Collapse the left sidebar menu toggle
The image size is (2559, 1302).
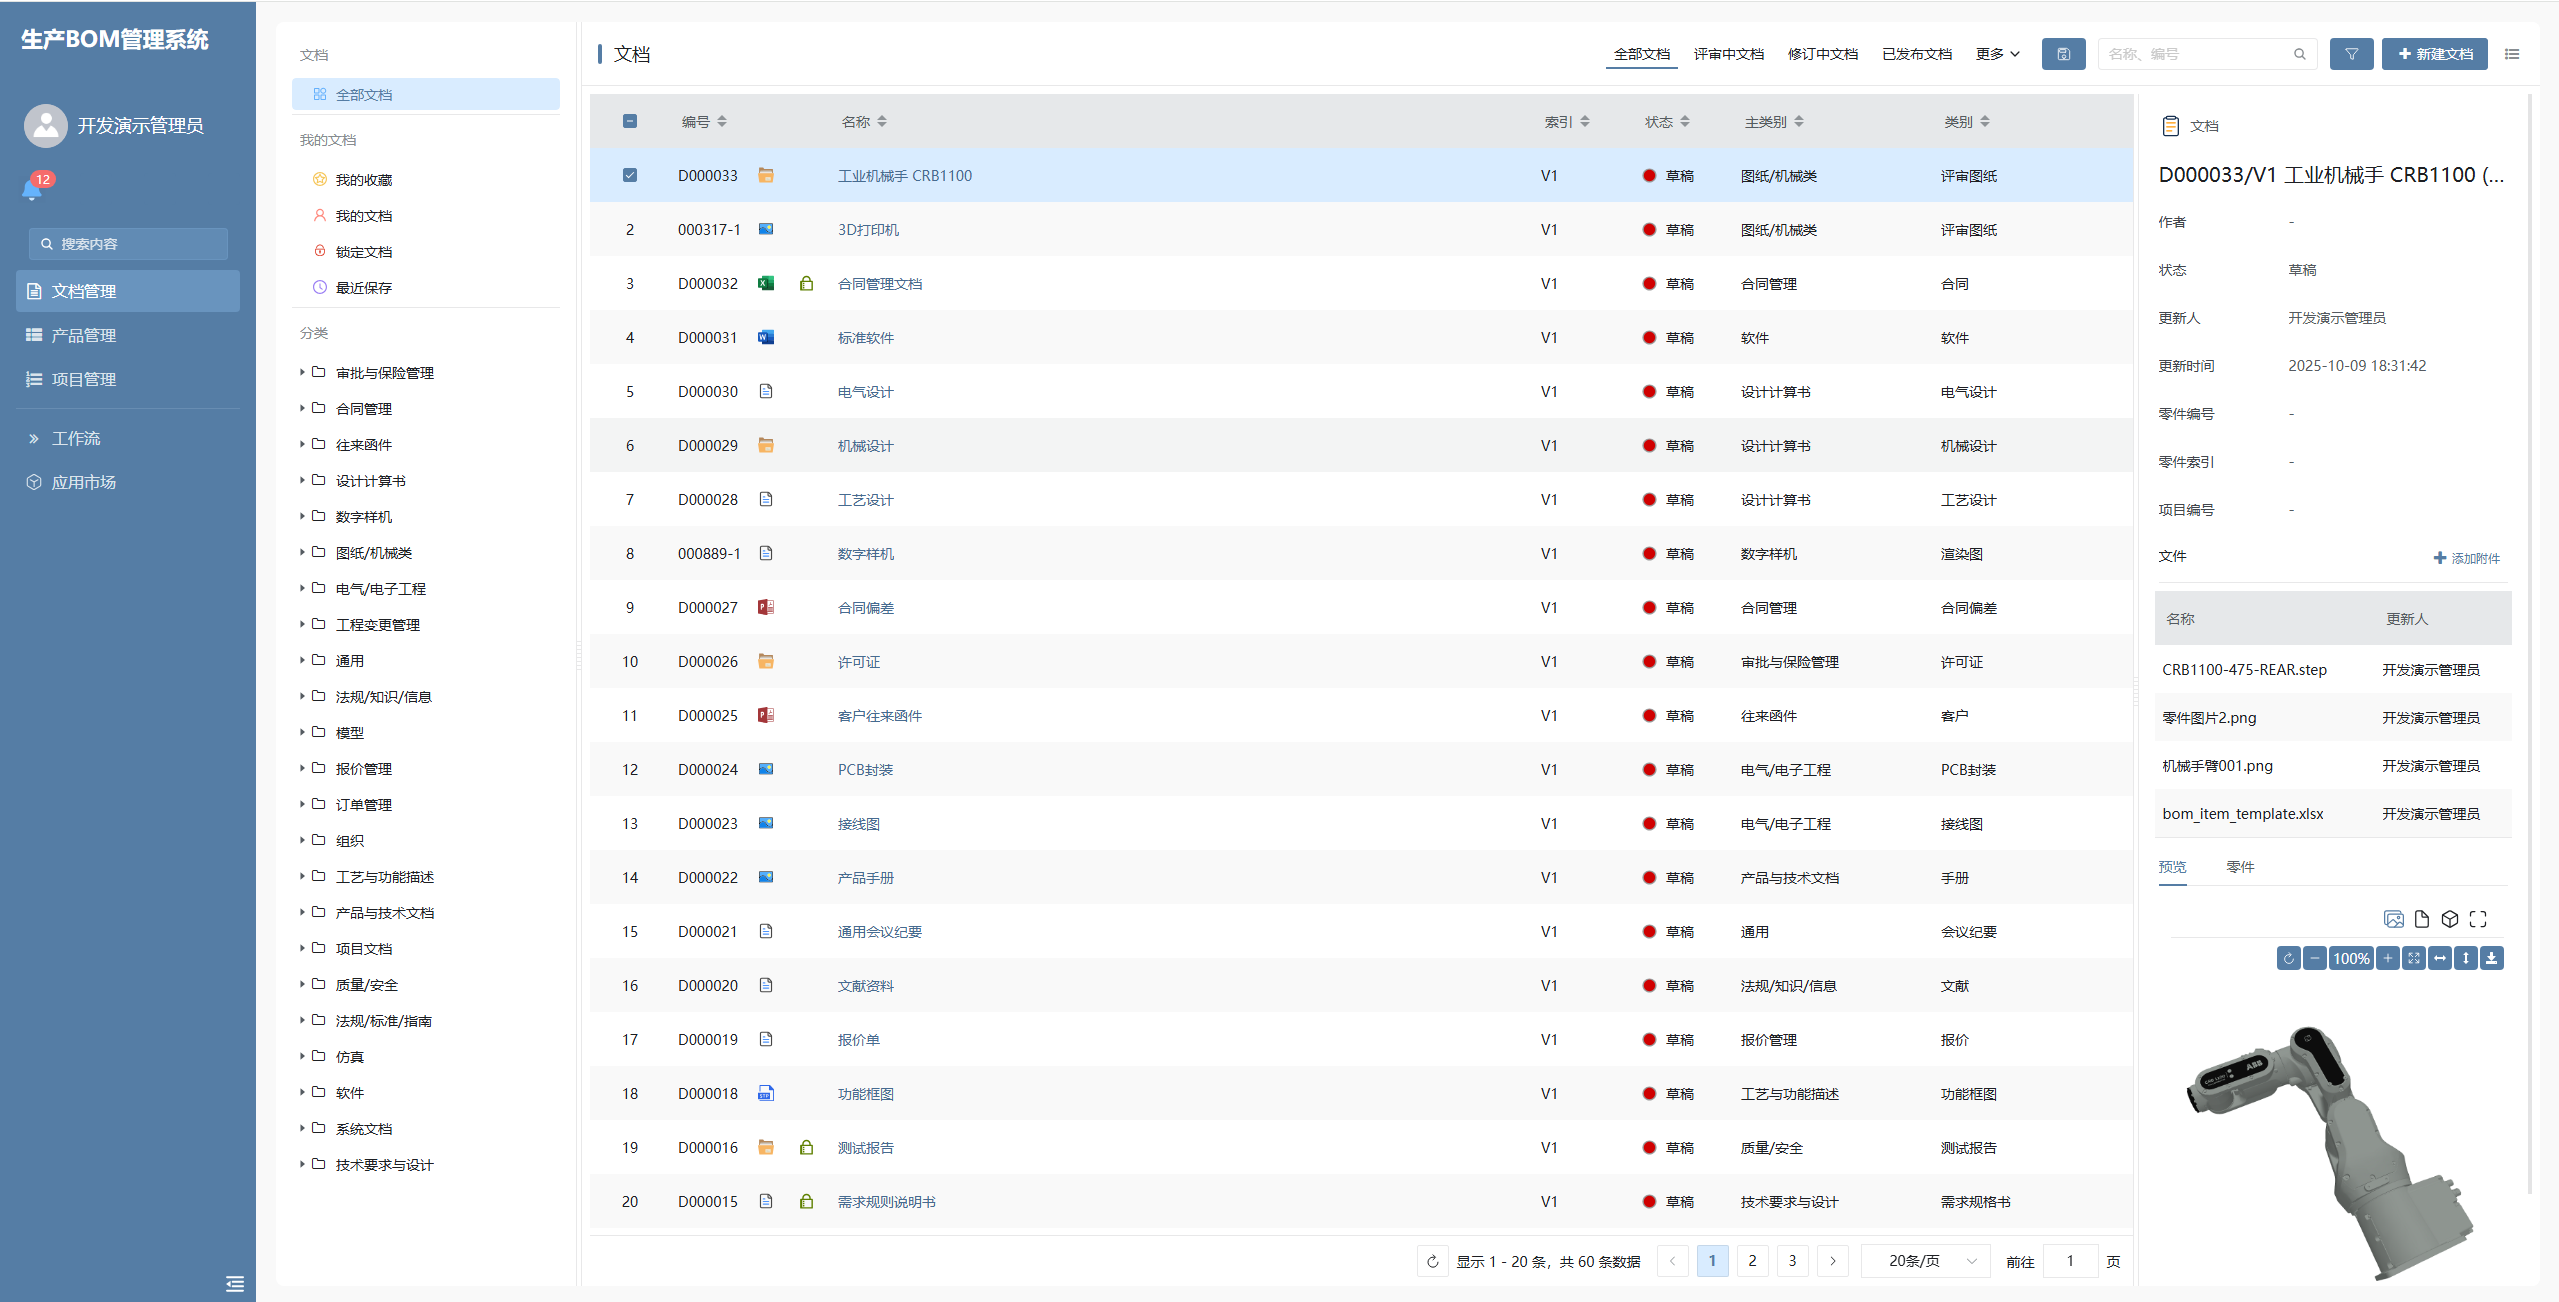235,1283
